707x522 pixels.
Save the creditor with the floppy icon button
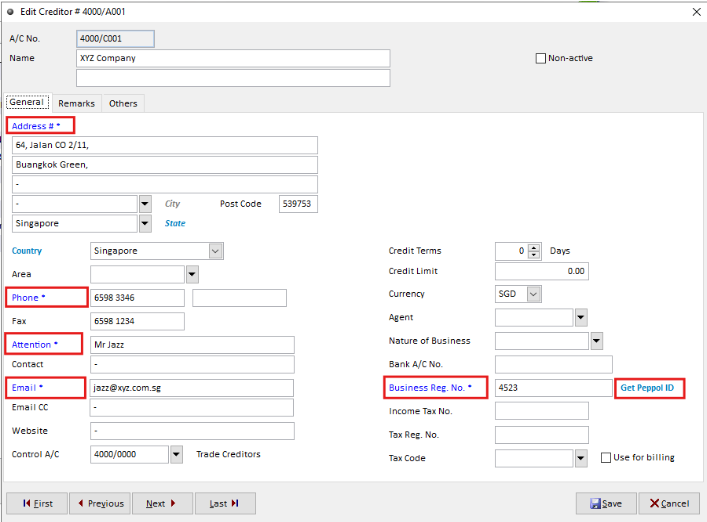(x=606, y=503)
